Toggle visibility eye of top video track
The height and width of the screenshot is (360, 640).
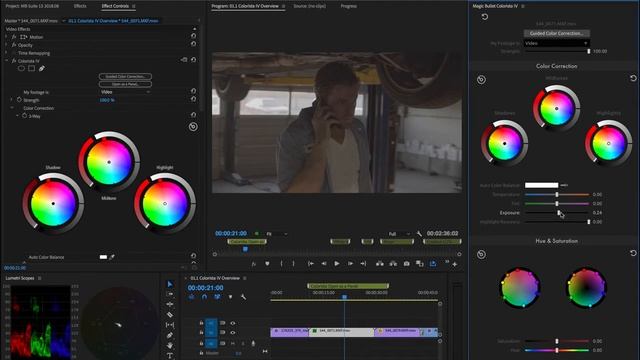(233, 323)
